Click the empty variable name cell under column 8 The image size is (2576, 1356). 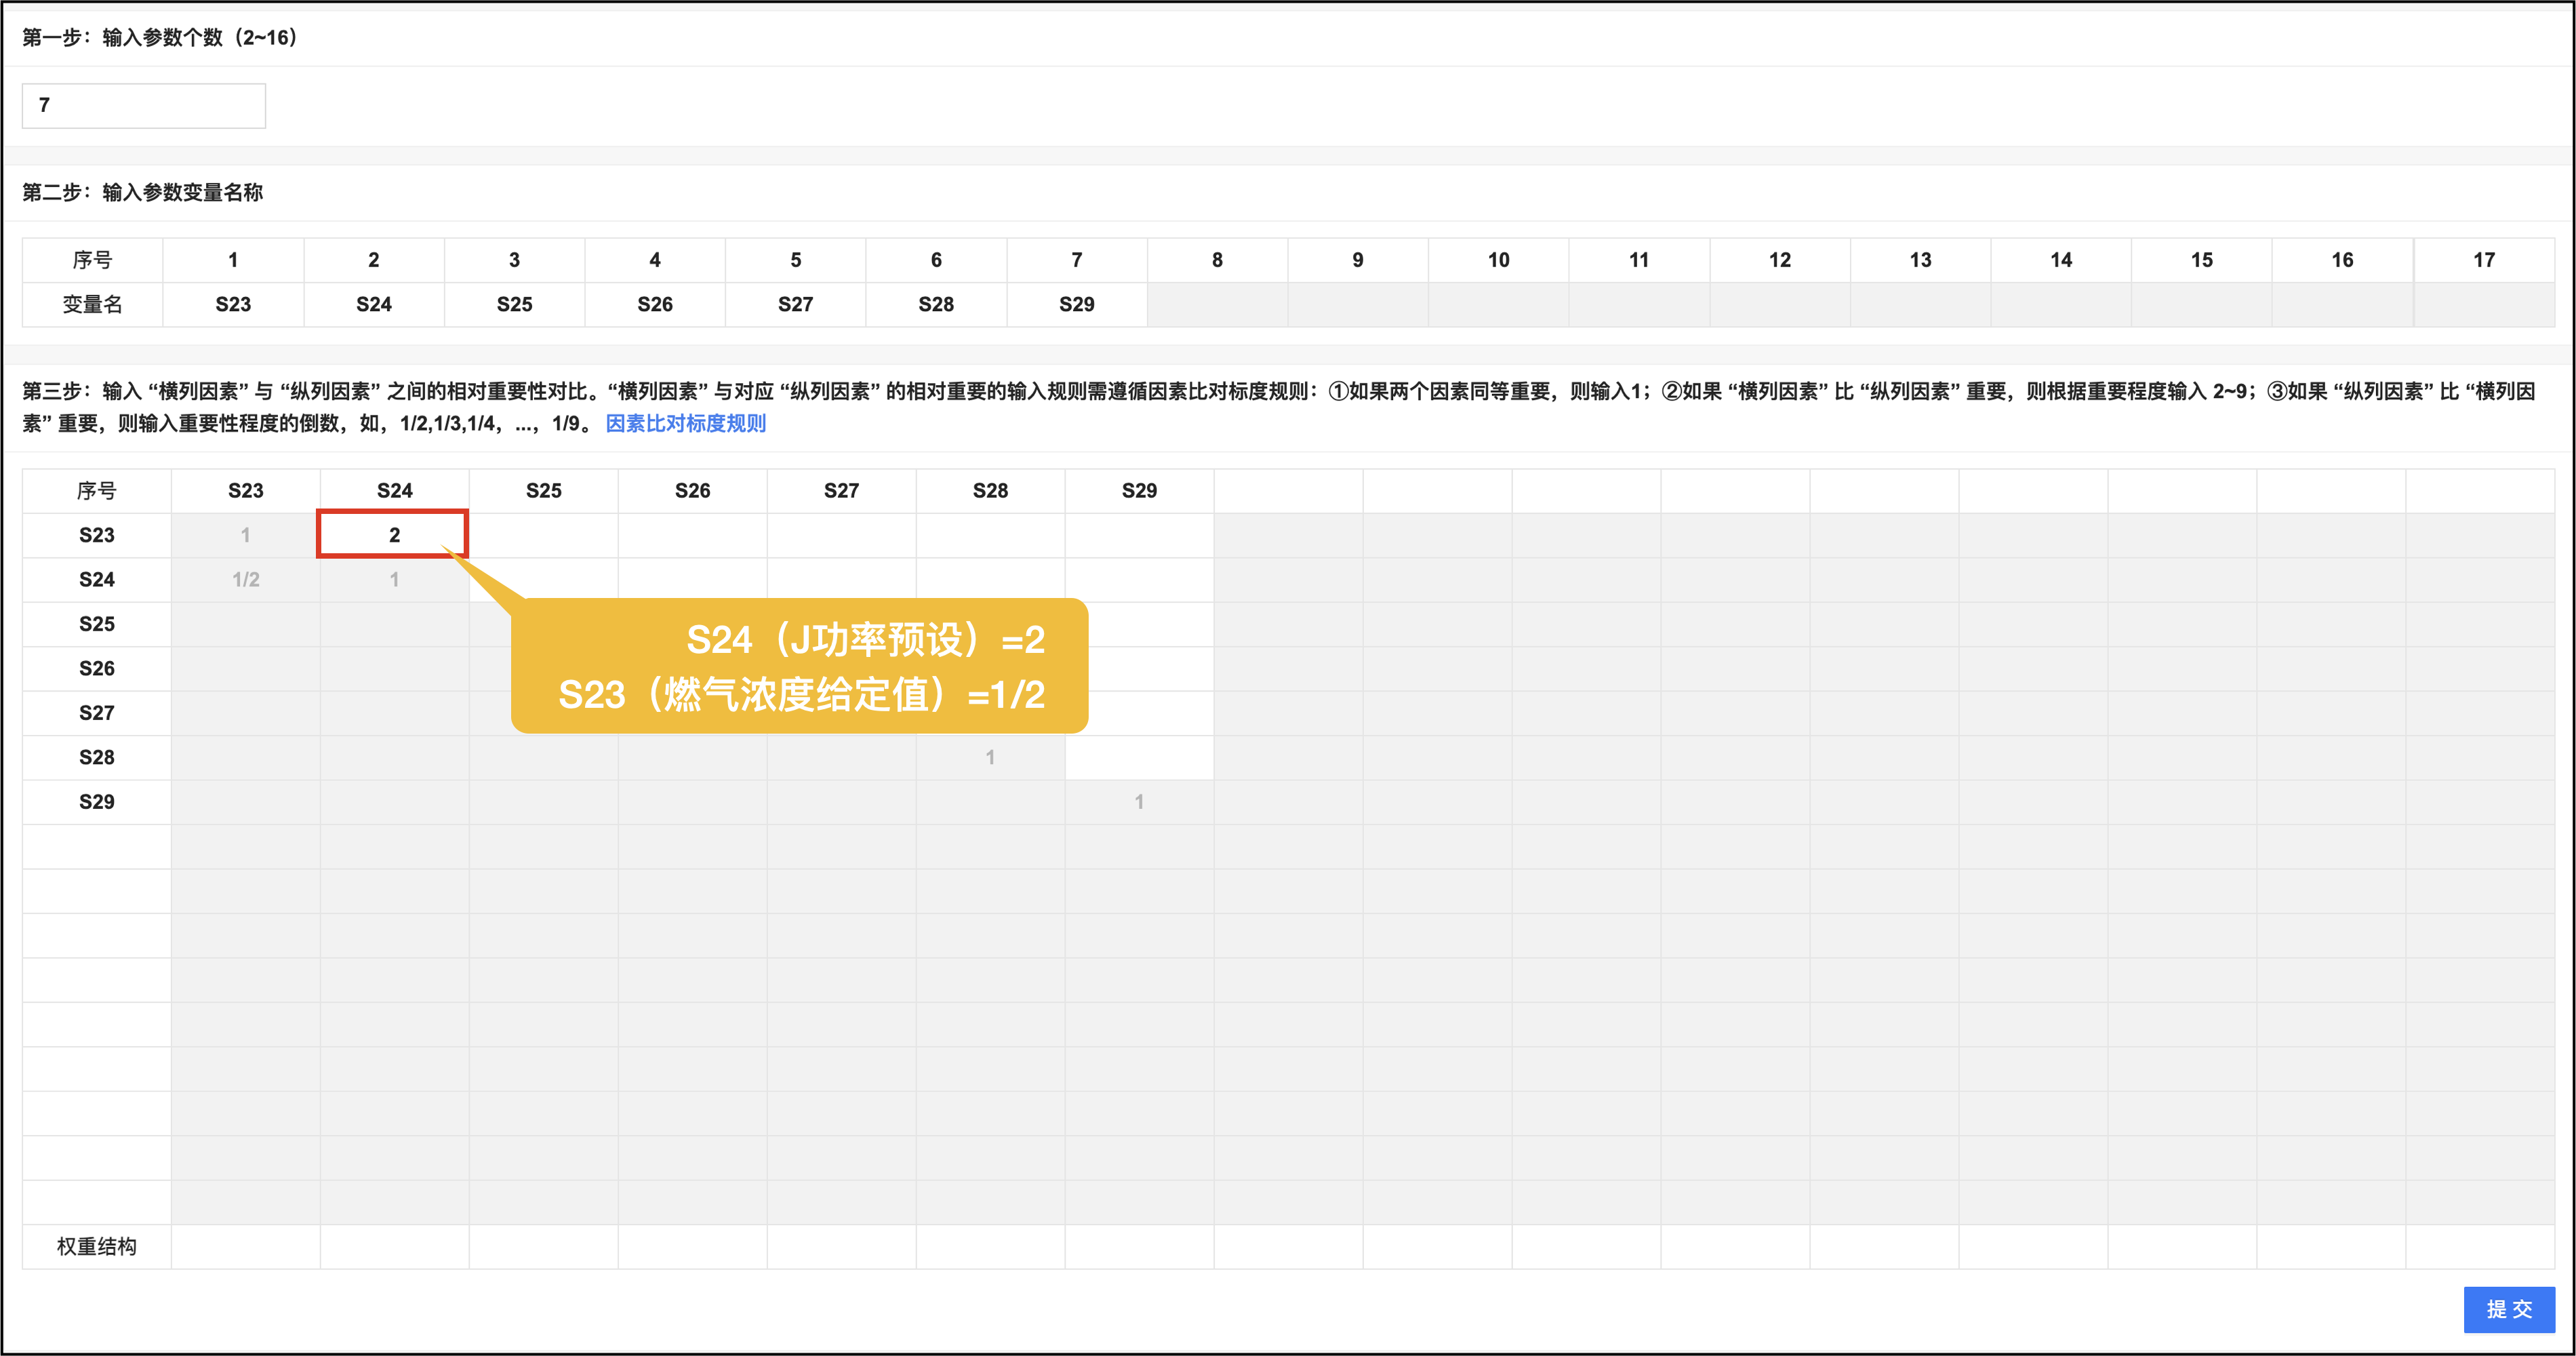coord(1217,304)
